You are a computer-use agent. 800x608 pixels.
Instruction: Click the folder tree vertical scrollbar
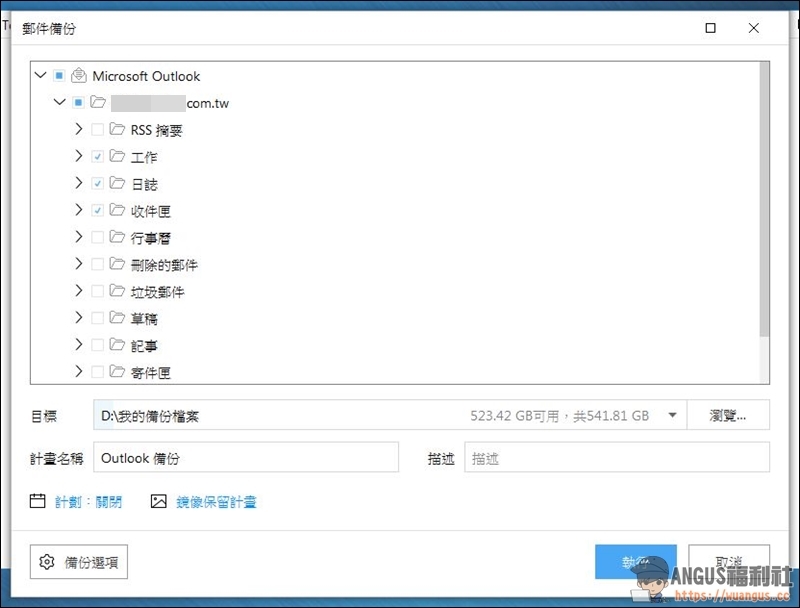[x=764, y=200]
